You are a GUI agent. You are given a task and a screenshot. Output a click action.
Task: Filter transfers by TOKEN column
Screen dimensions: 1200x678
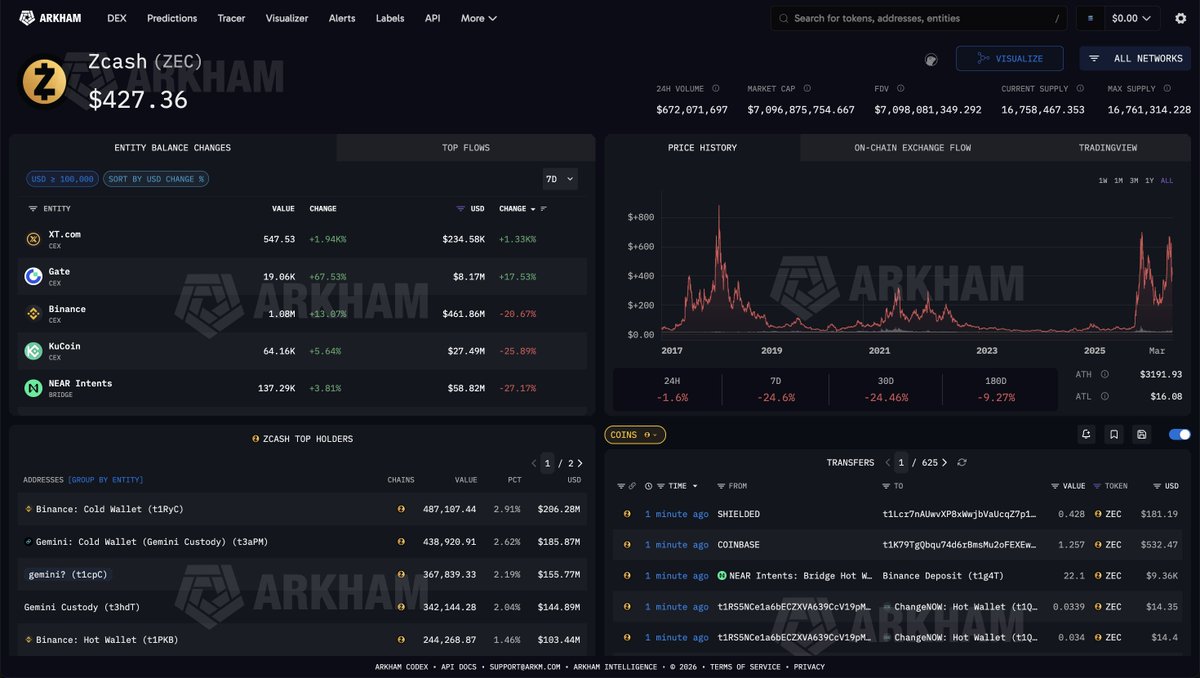point(1098,486)
